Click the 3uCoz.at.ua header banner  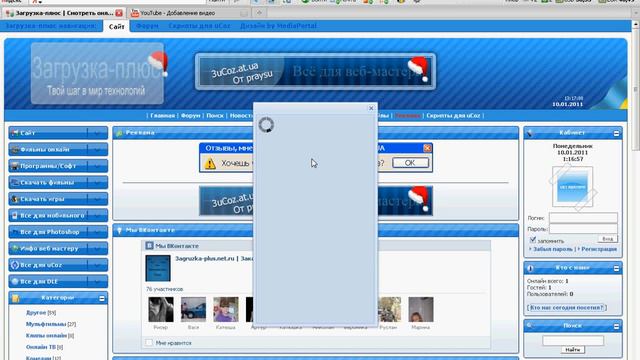pos(315,71)
